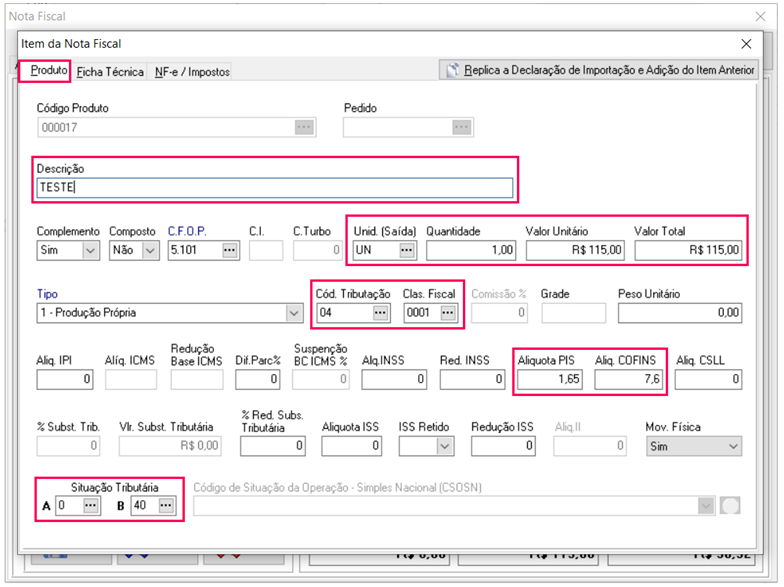
Task: Open the Clas. Fiscal lookup button
Action: pyautogui.click(x=449, y=313)
